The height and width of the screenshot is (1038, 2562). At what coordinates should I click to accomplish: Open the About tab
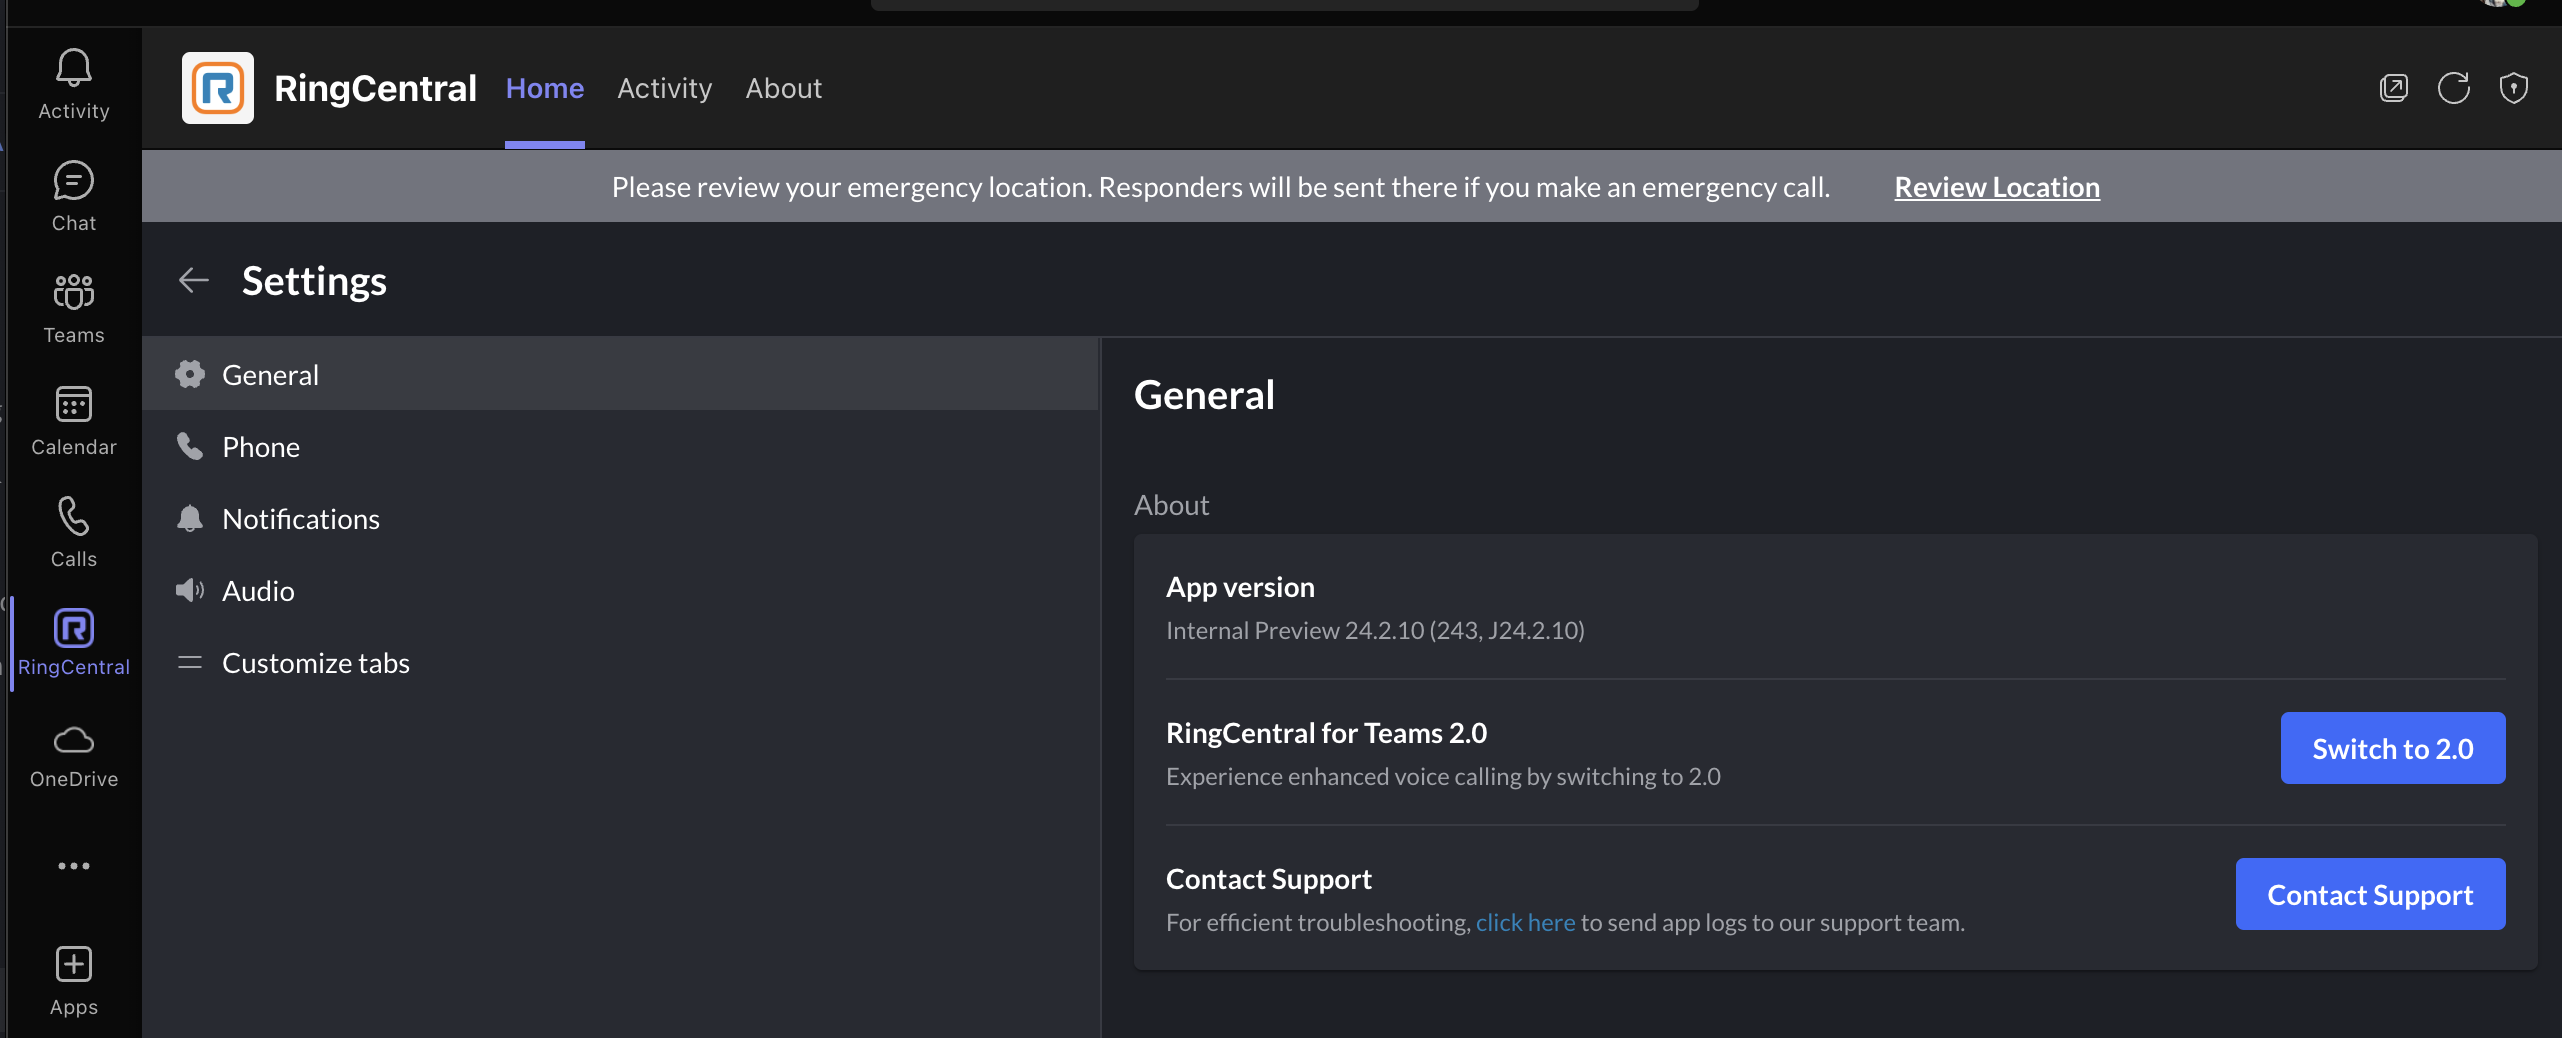783,88
